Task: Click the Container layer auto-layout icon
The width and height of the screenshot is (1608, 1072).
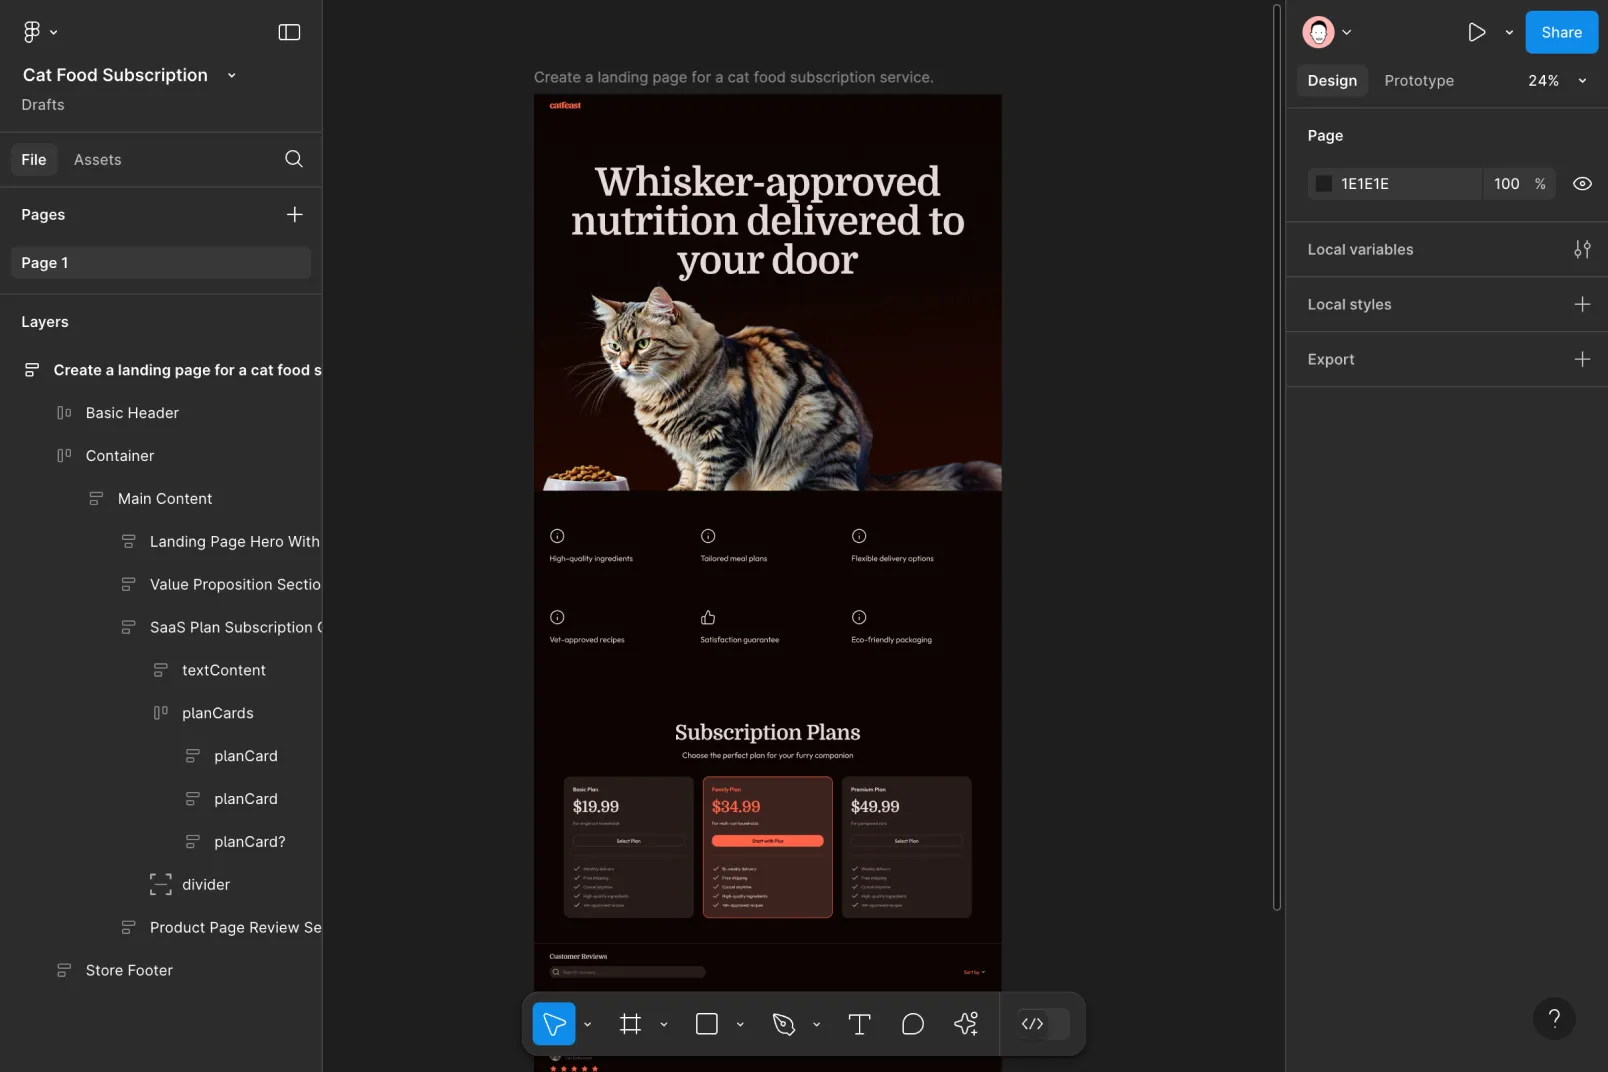Action: click(64, 456)
